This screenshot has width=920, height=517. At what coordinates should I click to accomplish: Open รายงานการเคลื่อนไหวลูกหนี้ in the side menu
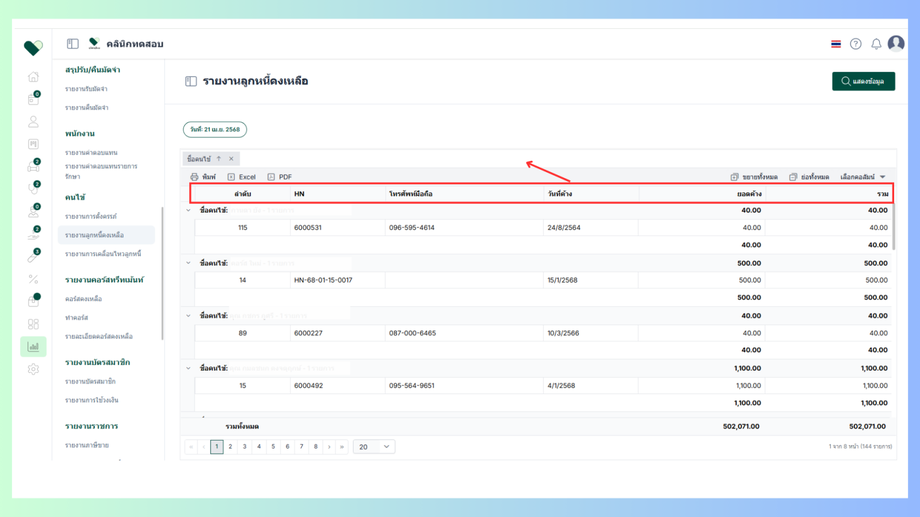tap(103, 254)
